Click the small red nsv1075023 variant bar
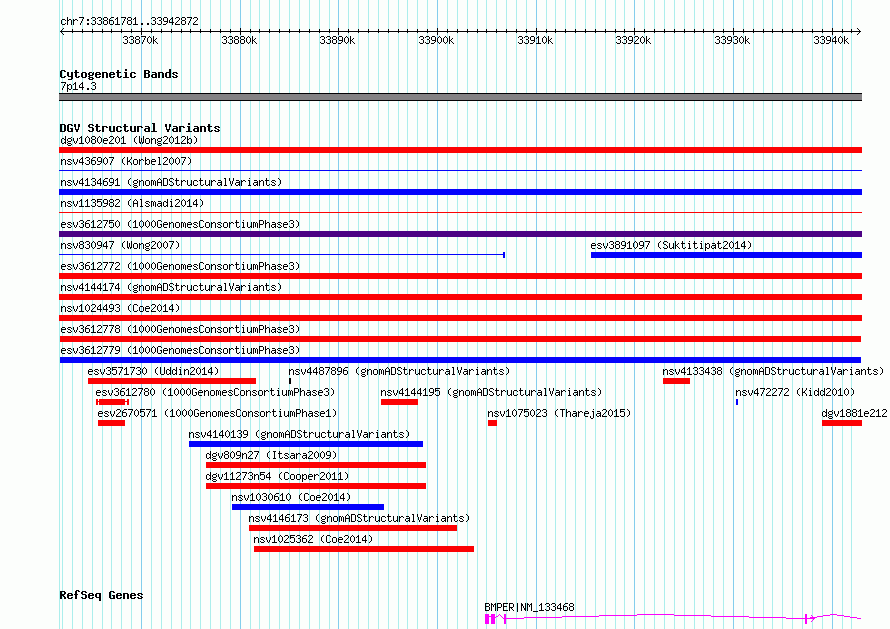 point(492,423)
